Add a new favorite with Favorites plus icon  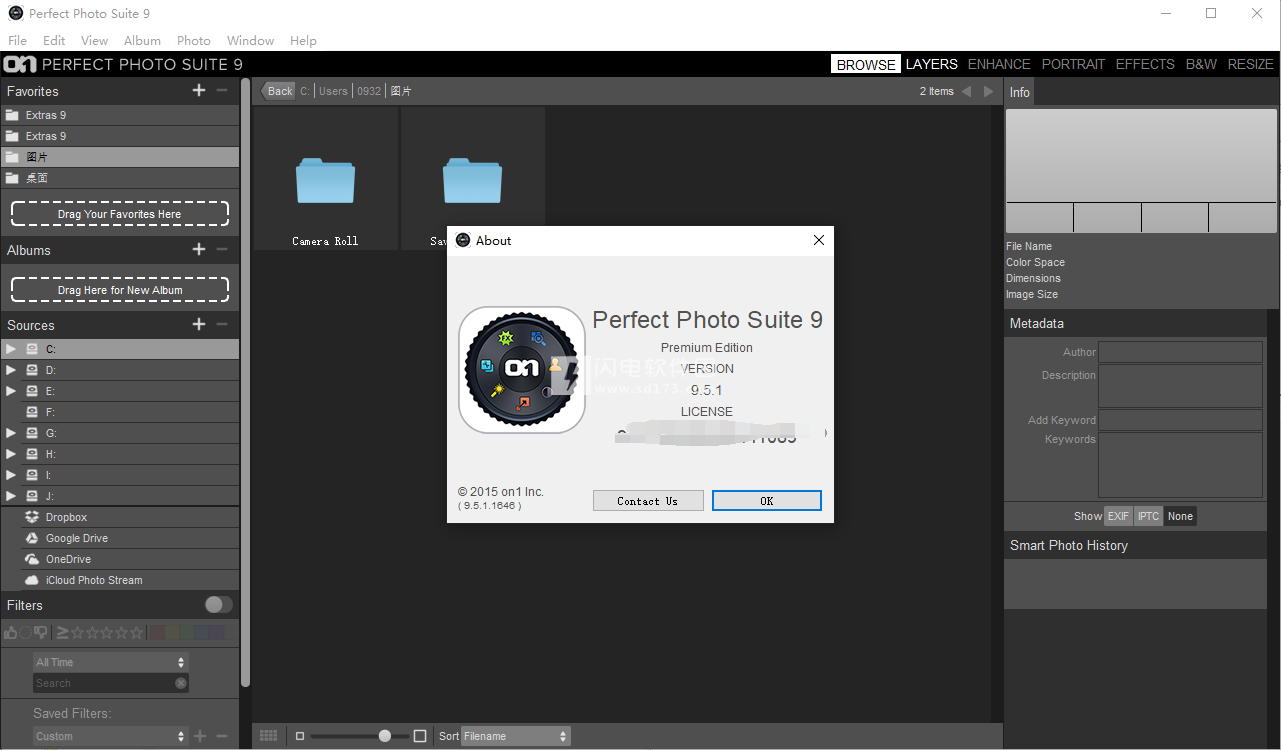[x=199, y=90]
